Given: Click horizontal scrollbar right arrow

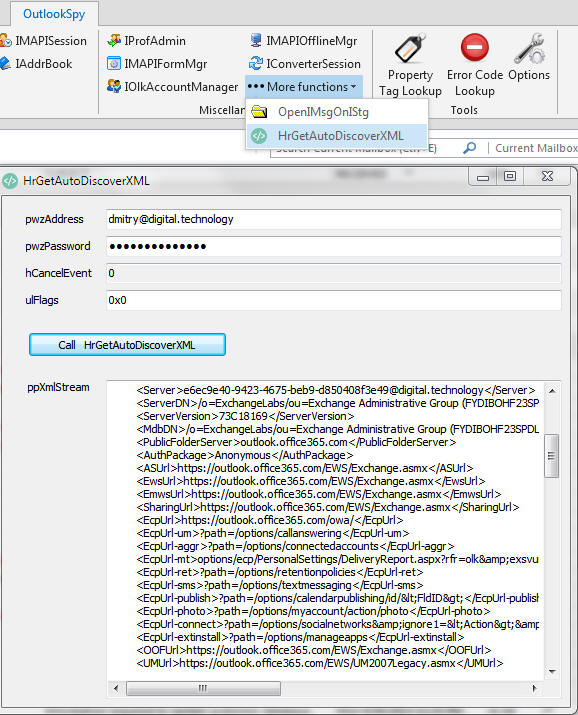Looking at the screenshot, I should (x=534, y=688).
